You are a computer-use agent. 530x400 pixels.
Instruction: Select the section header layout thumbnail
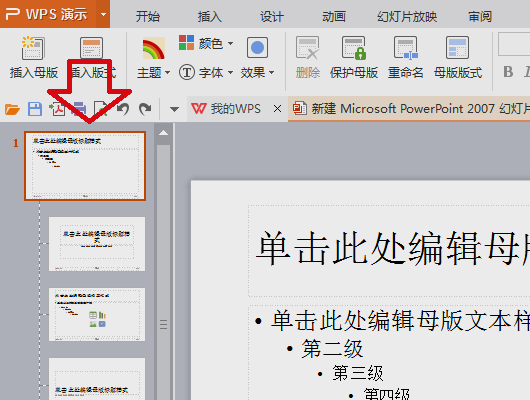pos(97,379)
